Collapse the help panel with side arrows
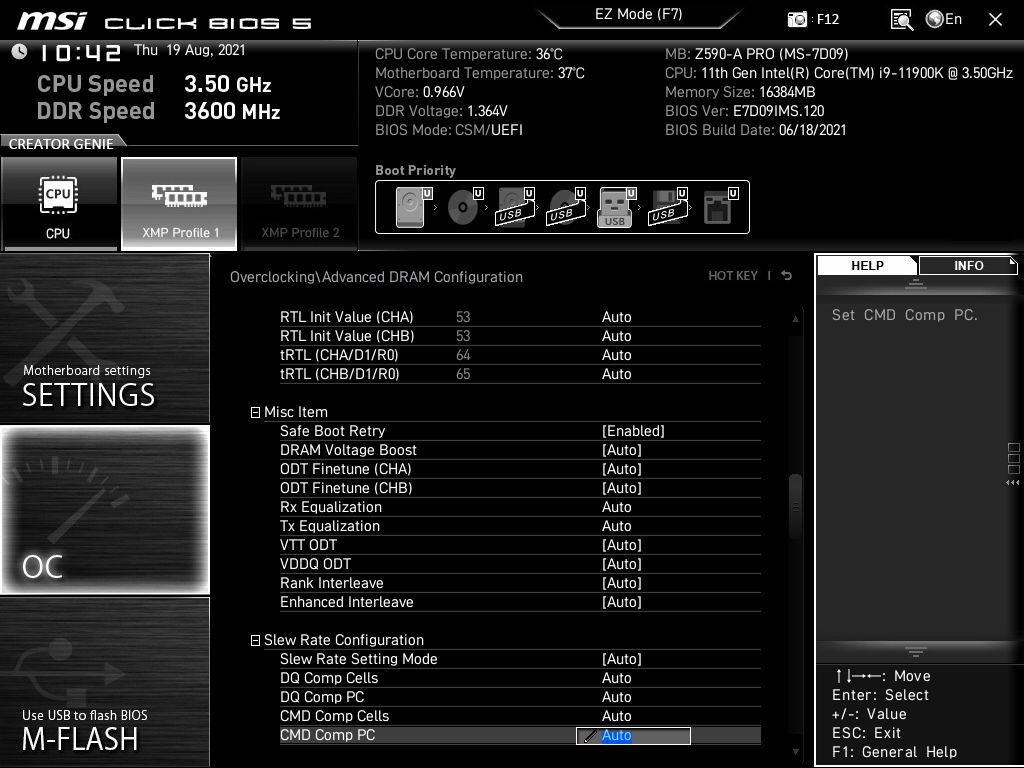1024x768 pixels. point(1013,483)
